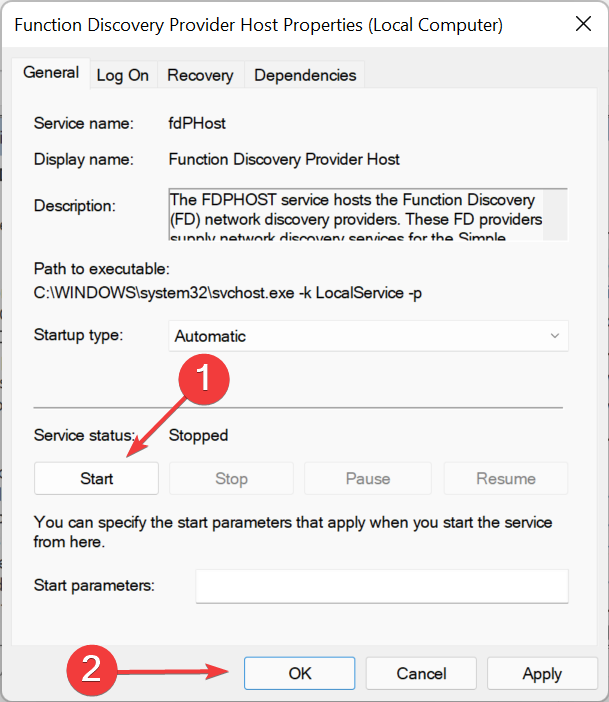Confirm changes with the OK button
Screen dimensions: 609x702
(x=300, y=674)
